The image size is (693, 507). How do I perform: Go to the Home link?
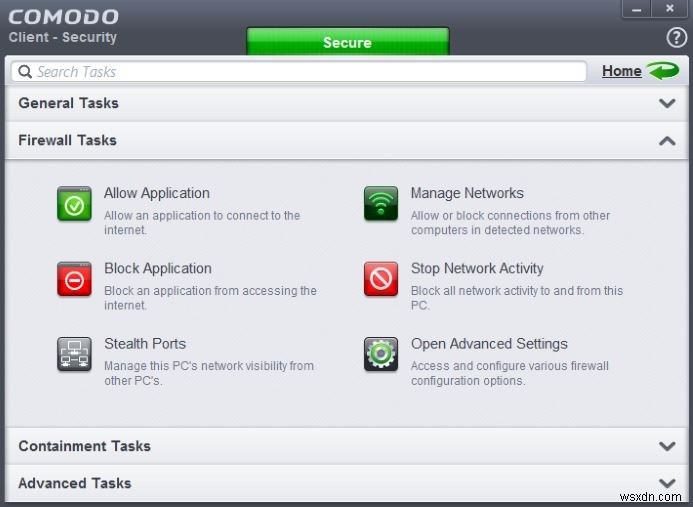point(621,71)
